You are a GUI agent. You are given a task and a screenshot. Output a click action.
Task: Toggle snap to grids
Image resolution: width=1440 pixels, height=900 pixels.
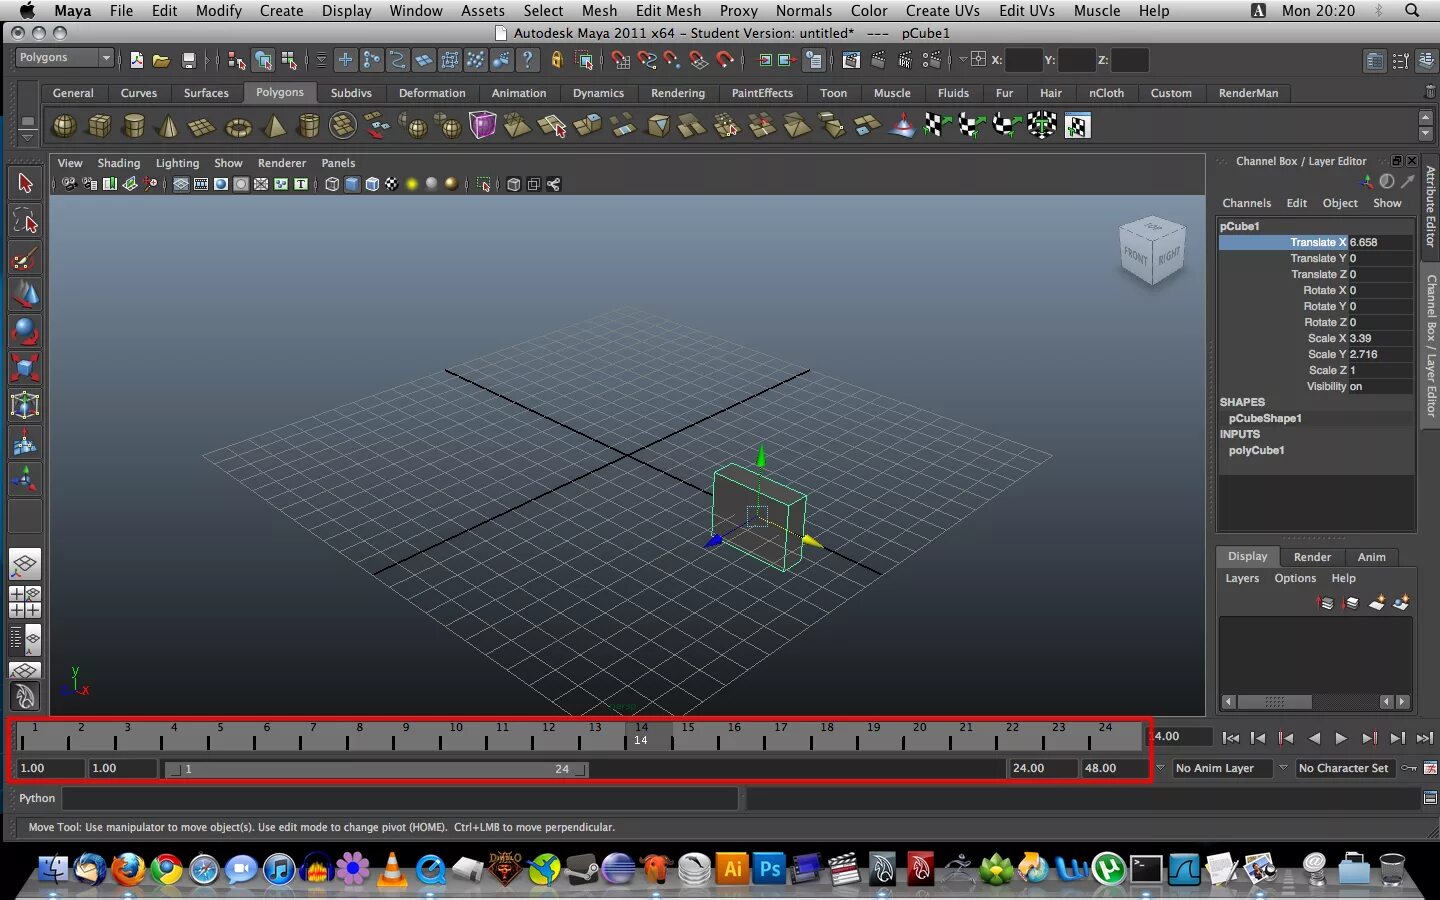(x=621, y=60)
